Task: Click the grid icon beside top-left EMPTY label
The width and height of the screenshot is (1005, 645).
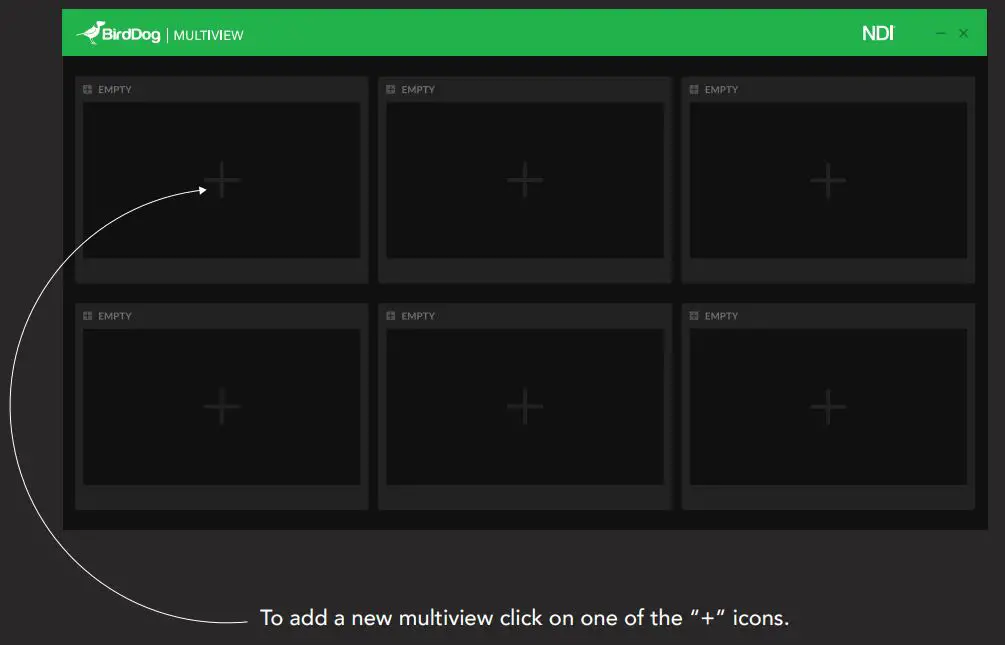Action: pos(86,89)
